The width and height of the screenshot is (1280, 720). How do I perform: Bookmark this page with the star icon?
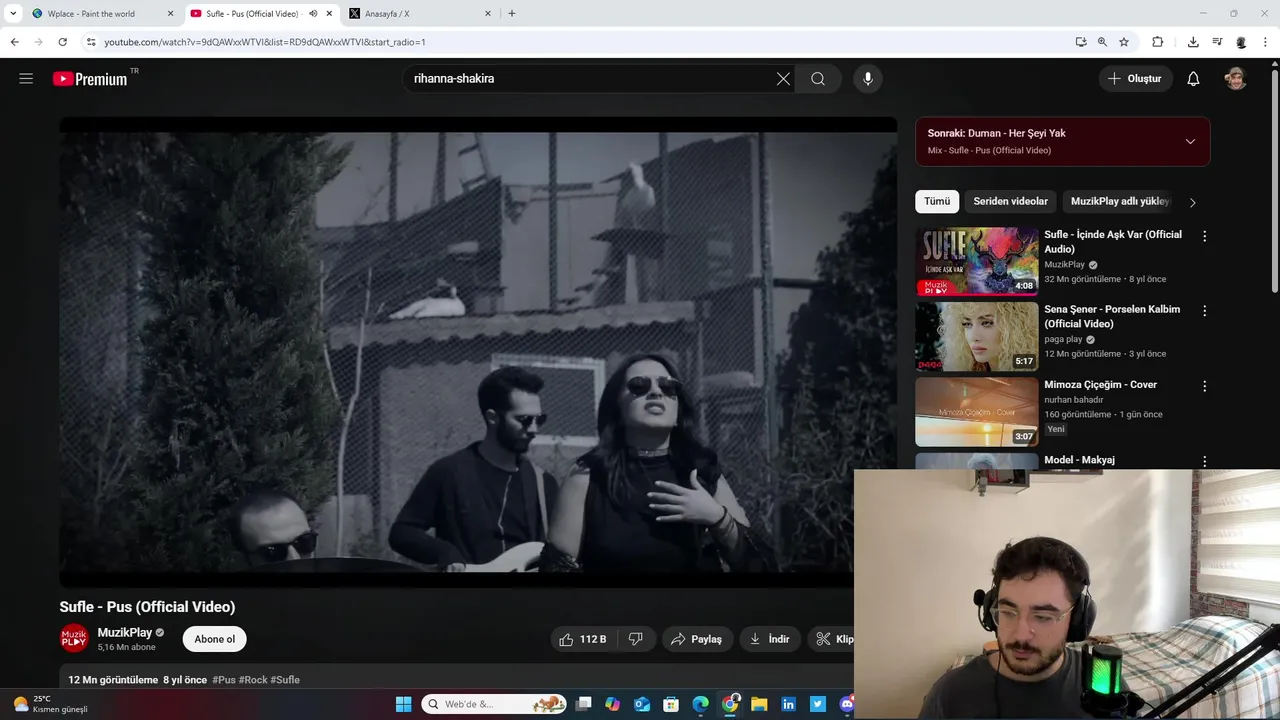click(1124, 42)
